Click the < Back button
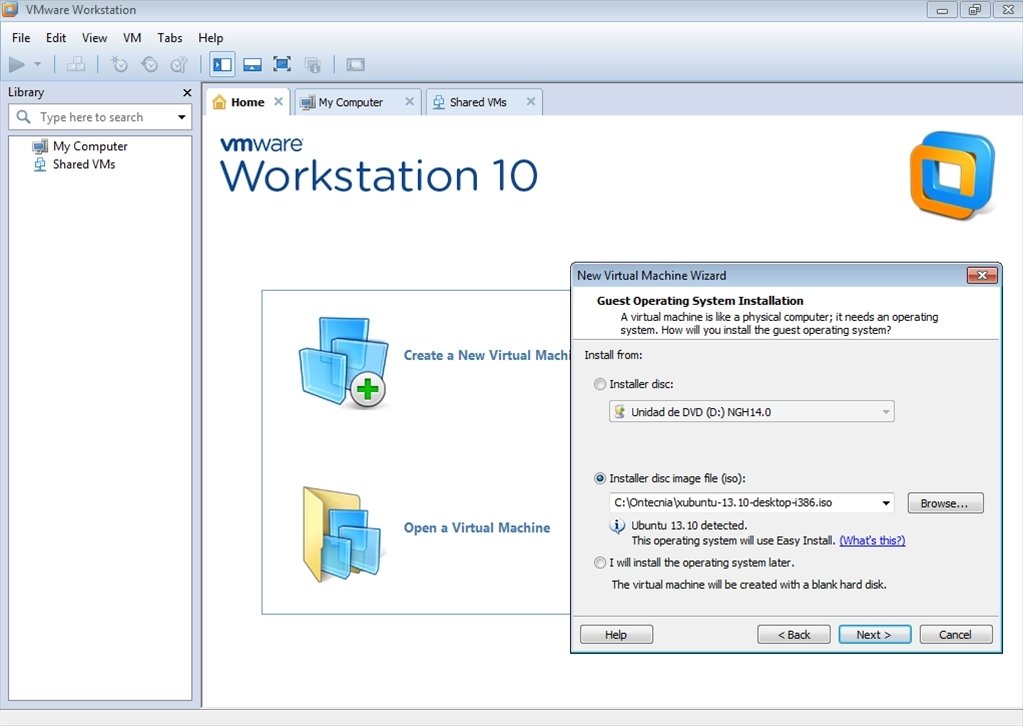 794,635
